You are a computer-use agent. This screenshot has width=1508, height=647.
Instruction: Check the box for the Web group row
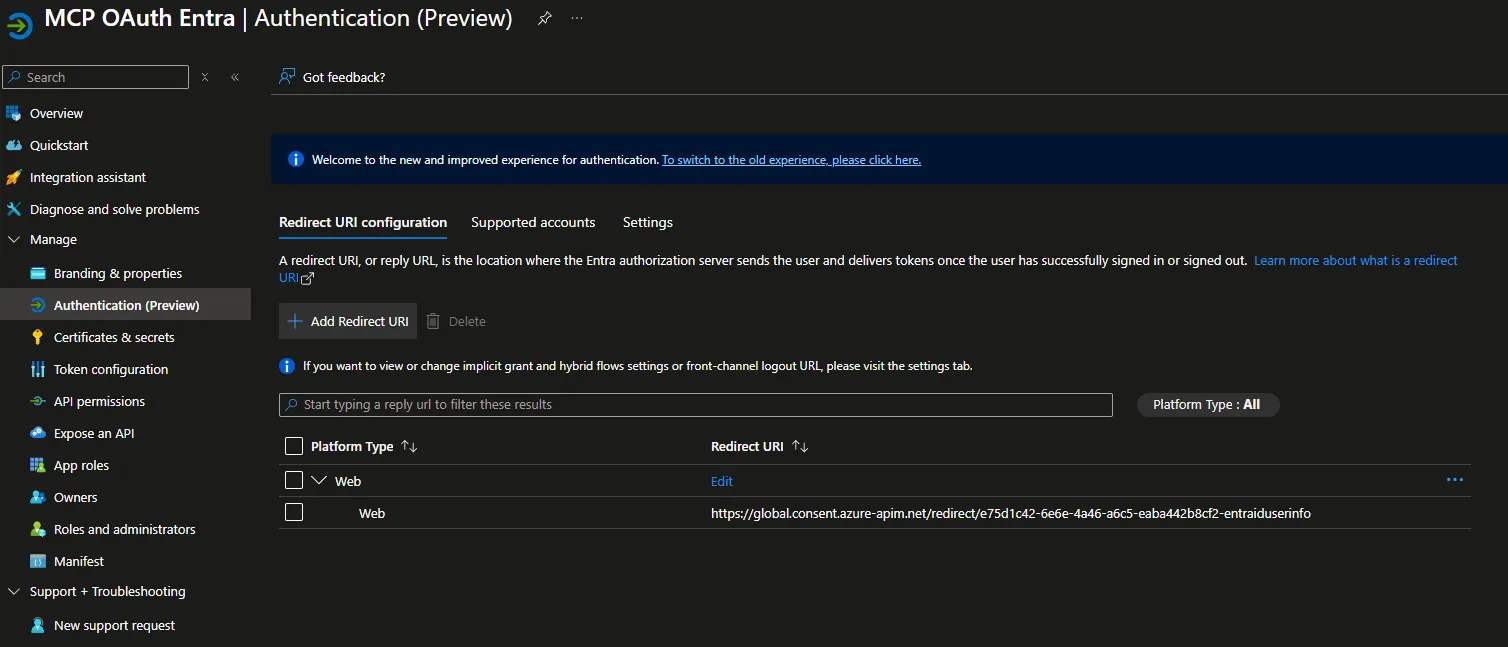[x=294, y=480]
